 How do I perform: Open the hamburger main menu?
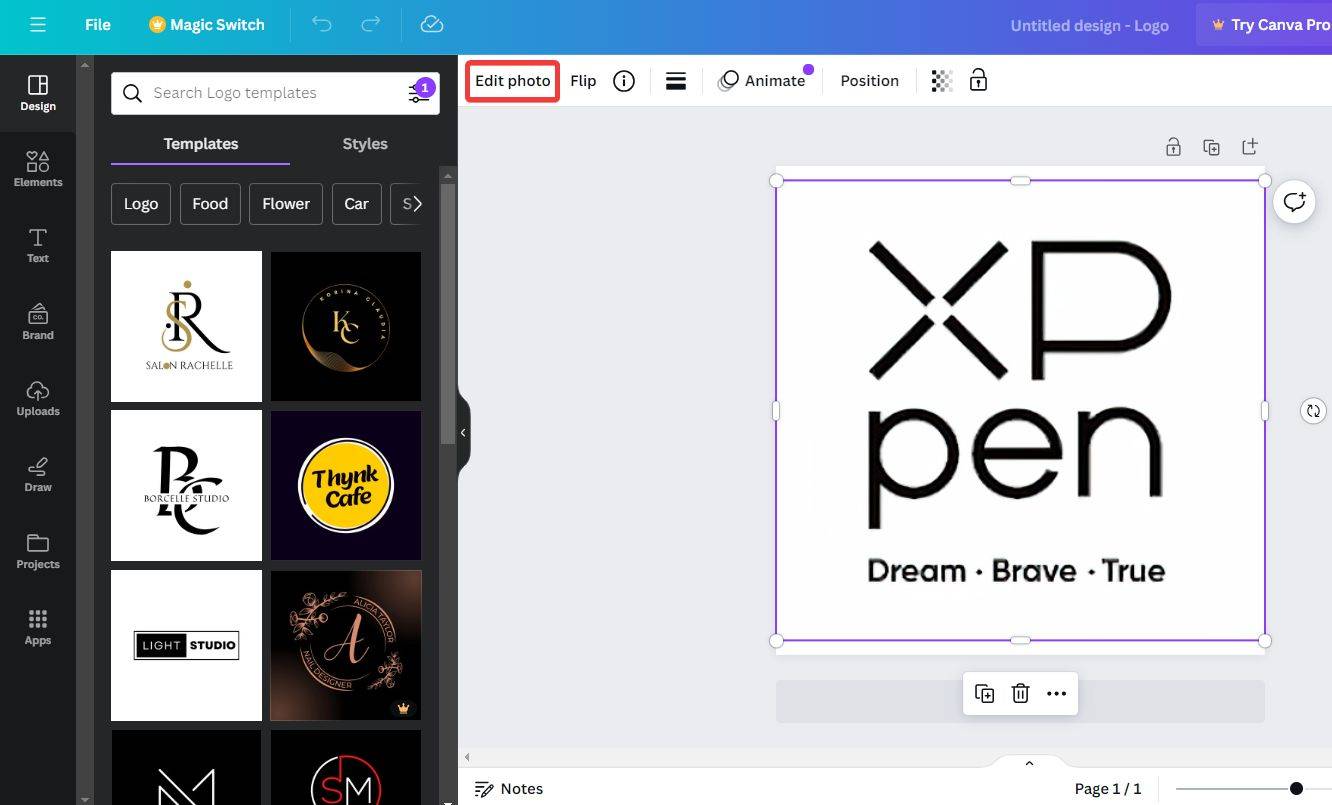(x=38, y=25)
